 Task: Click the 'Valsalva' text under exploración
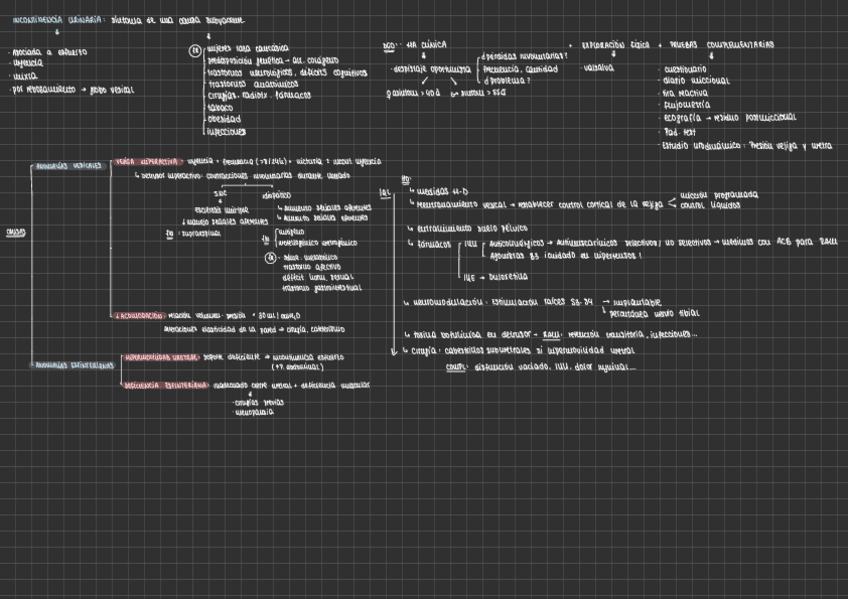pyautogui.click(x=598, y=69)
